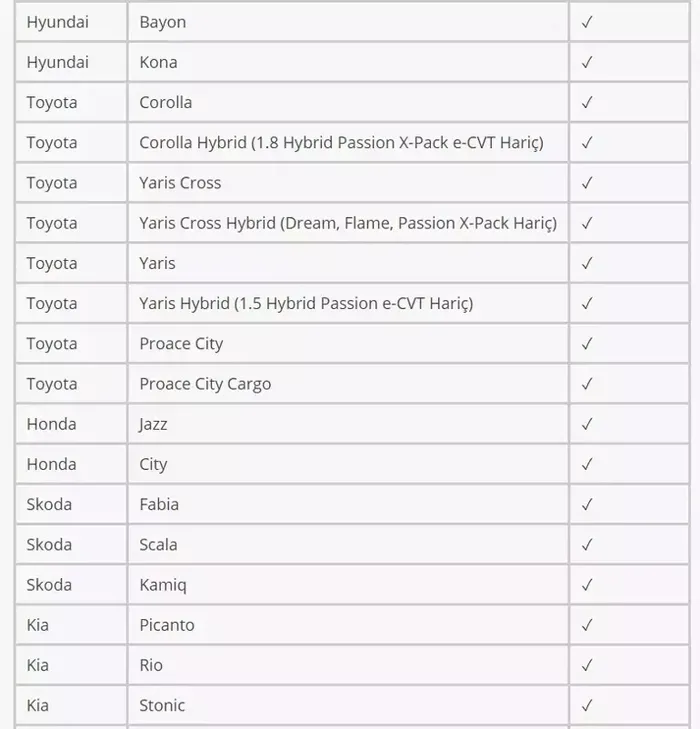The width and height of the screenshot is (700, 729).
Task: Click the checkmark for Yaris Cross Hybrid
Action: 587,223
